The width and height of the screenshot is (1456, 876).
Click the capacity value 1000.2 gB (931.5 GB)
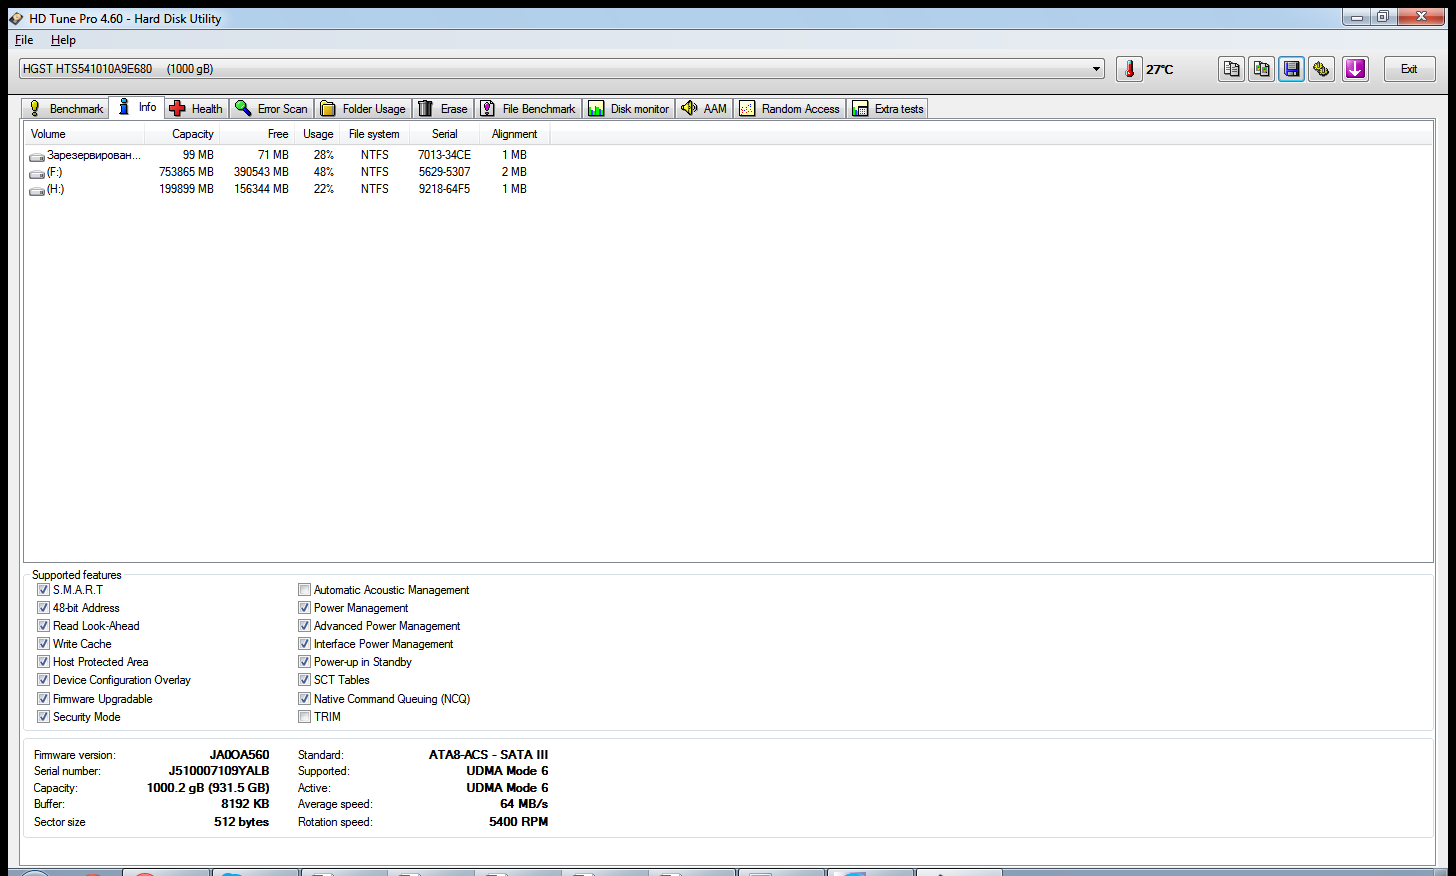coord(208,788)
